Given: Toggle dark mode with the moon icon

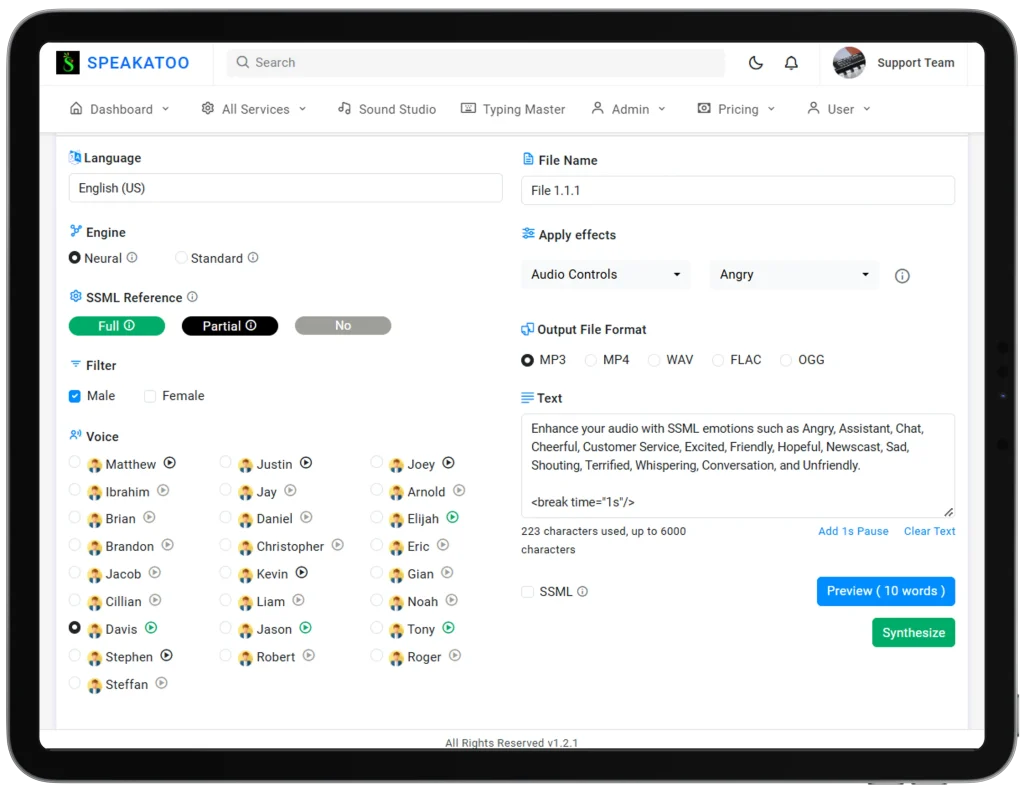Looking at the screenshot, I should [755, 62].
